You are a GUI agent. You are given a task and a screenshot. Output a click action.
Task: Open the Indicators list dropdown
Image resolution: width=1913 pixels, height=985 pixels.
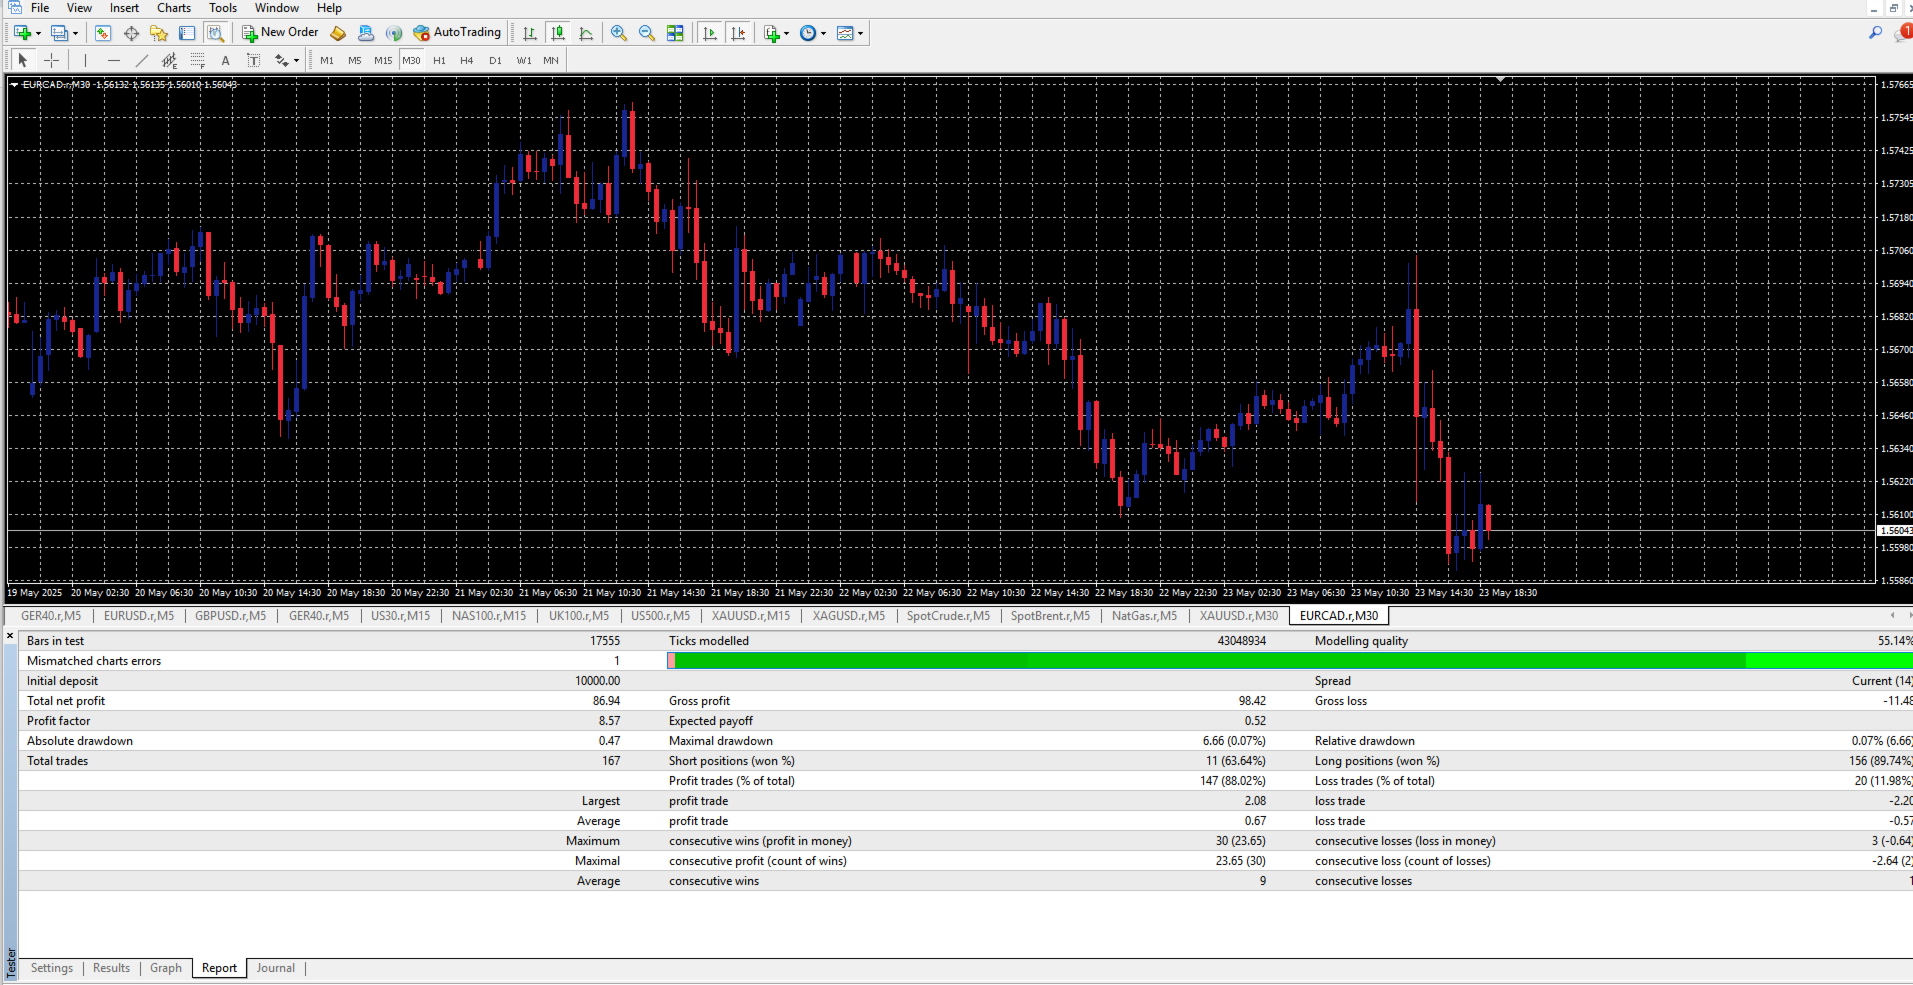(x=776, y=33)
